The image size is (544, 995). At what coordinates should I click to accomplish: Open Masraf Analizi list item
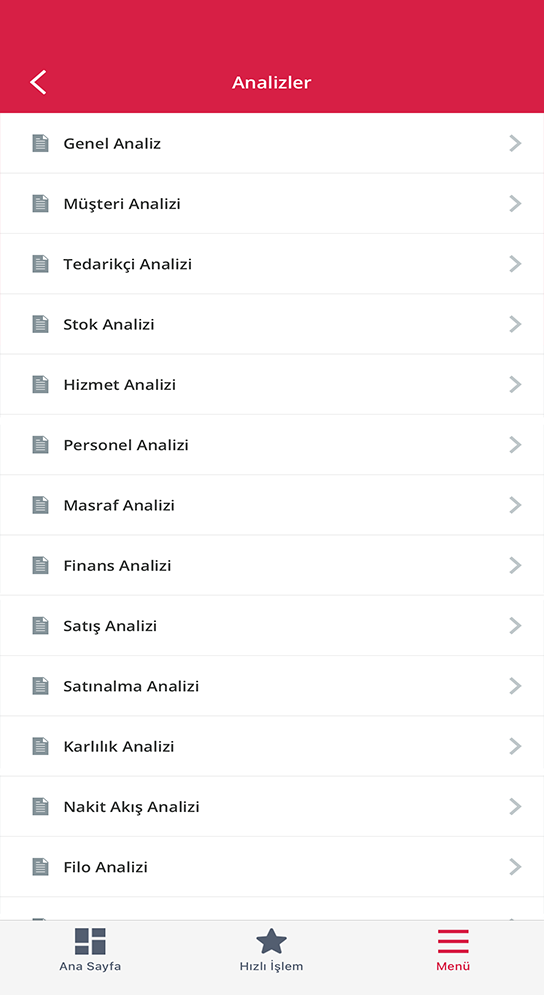tap(272, 505)
